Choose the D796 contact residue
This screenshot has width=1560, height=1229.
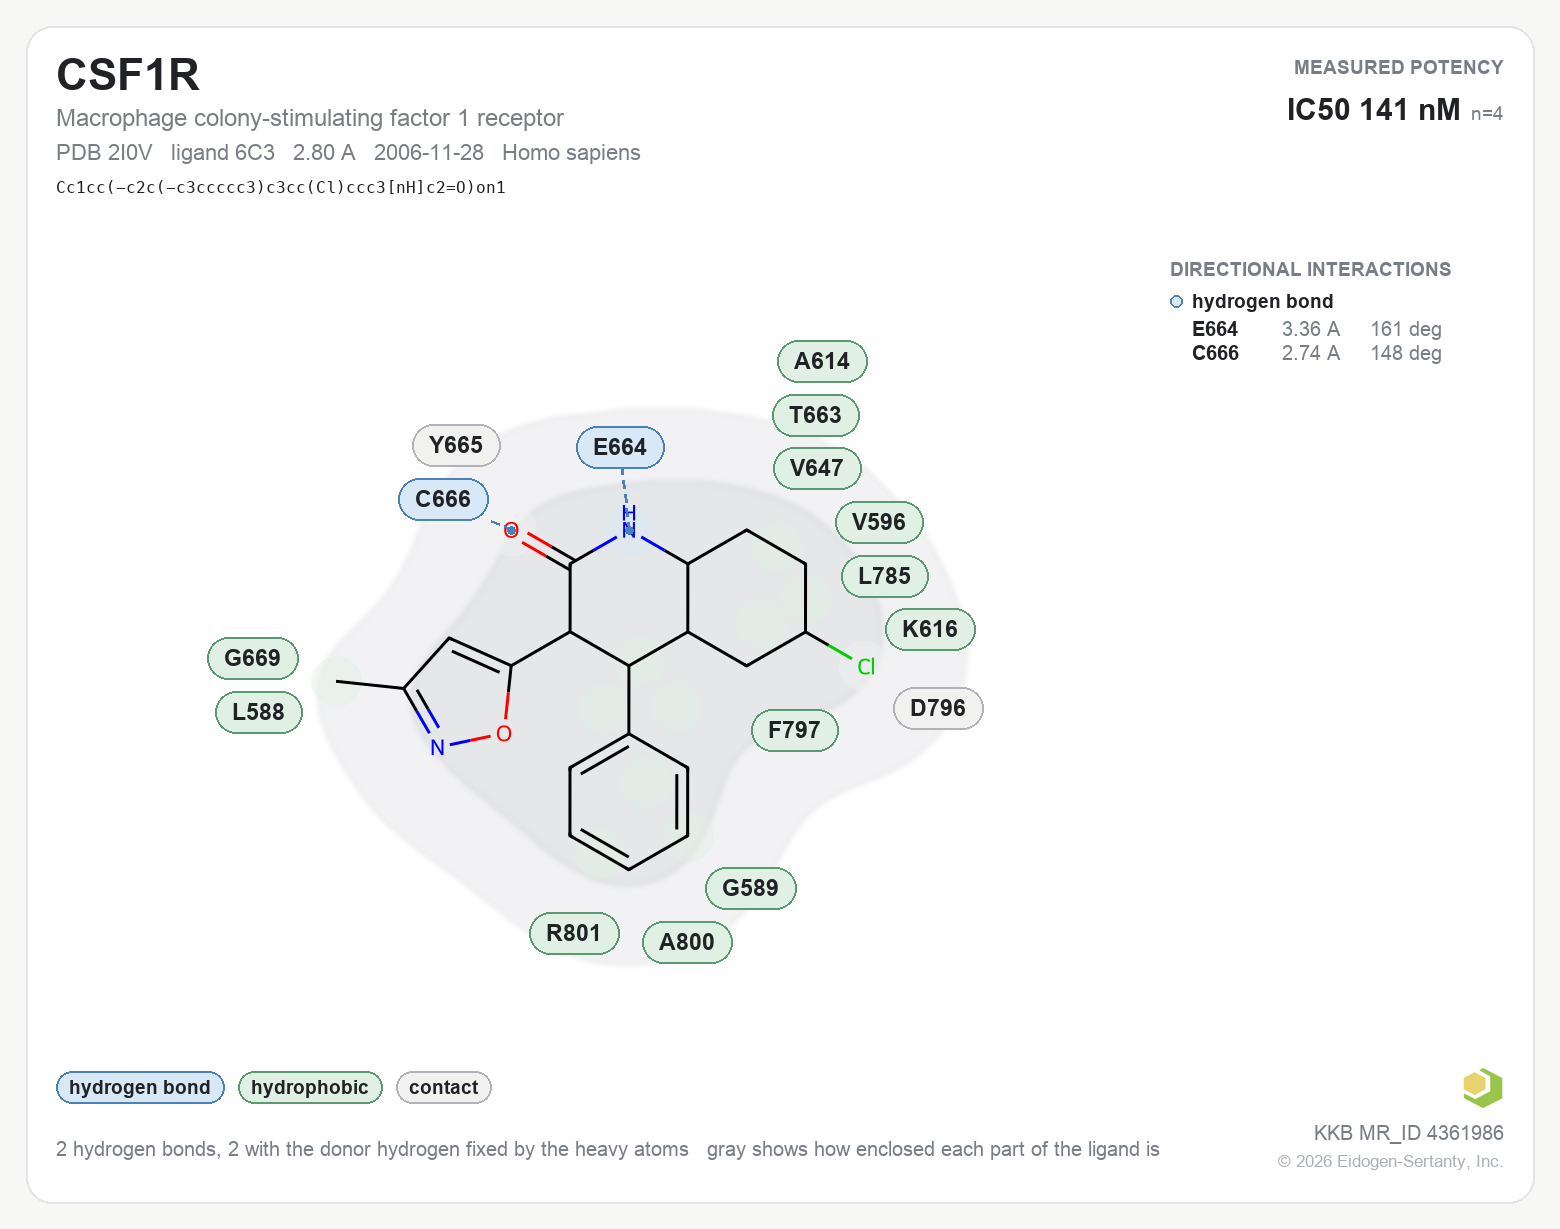click(x=938, y=708)
